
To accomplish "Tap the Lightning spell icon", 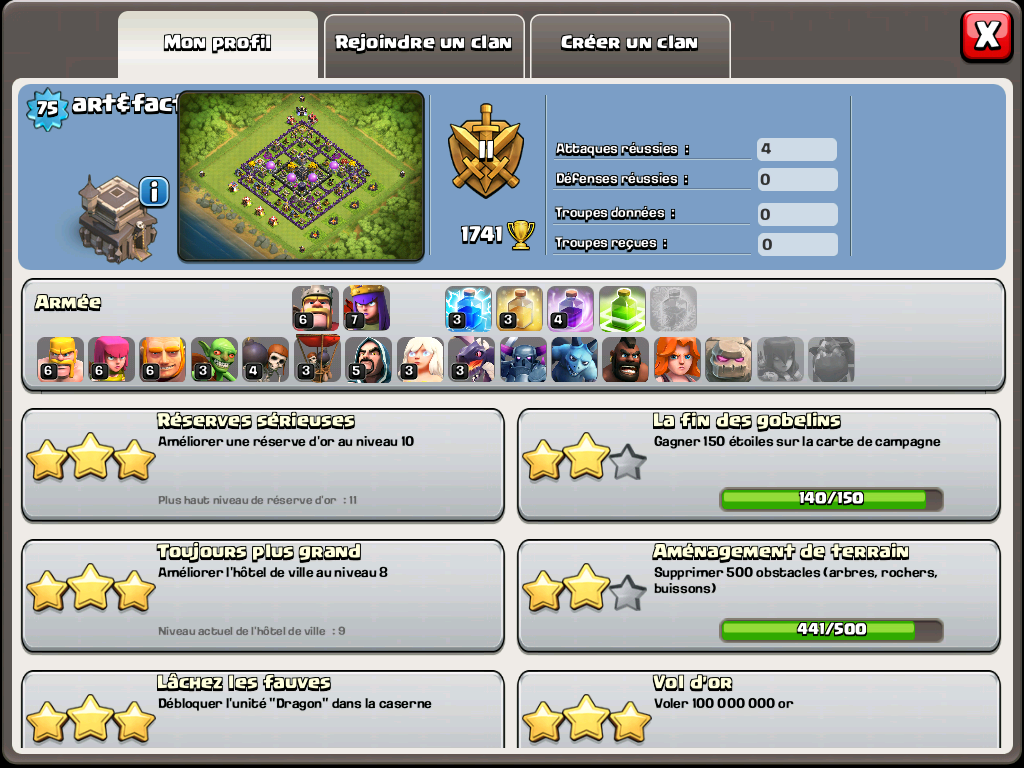I will (x=468, y=308).
